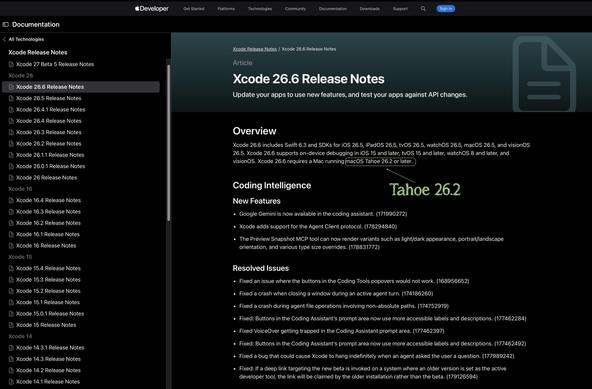Click document icon beside Xcode 26.5 Release Notes
Screen dimensions: 592x389
tap(11, 98)
